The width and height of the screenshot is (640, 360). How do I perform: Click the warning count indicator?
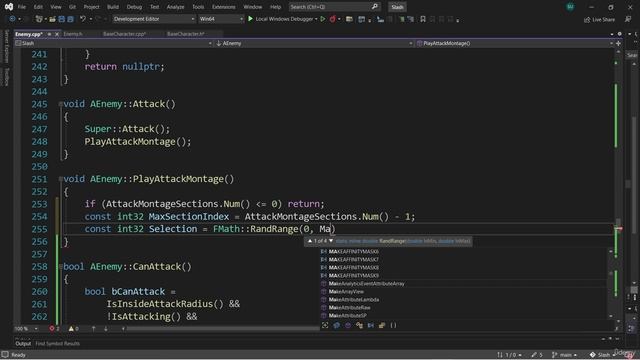tap(73, 329)
